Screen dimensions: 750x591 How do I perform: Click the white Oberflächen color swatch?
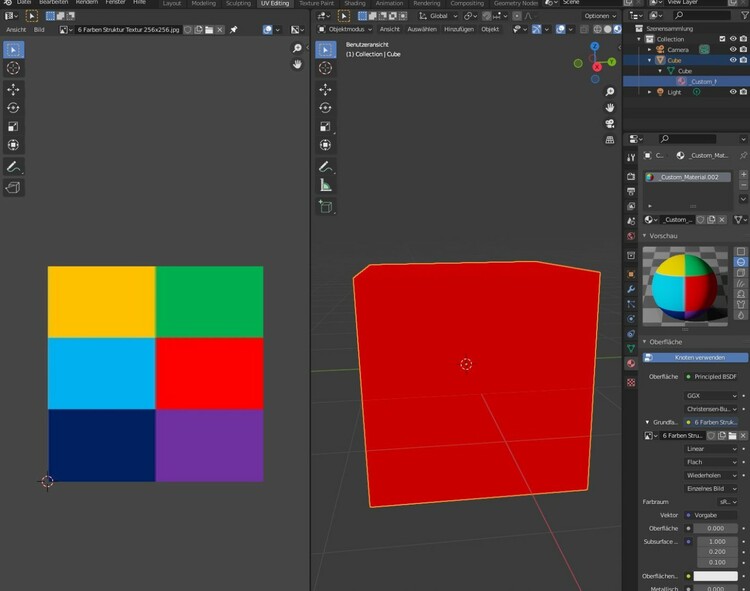coord(716,576)
